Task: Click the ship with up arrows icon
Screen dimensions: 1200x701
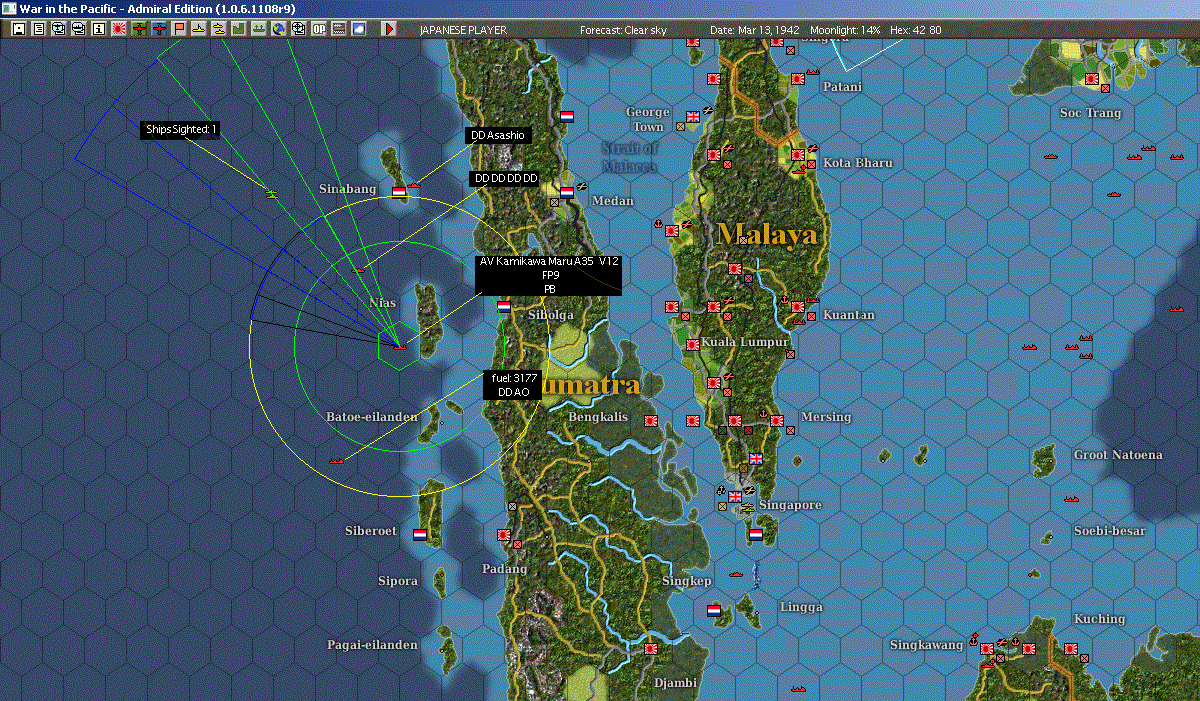Action: (x=258, y=29)
